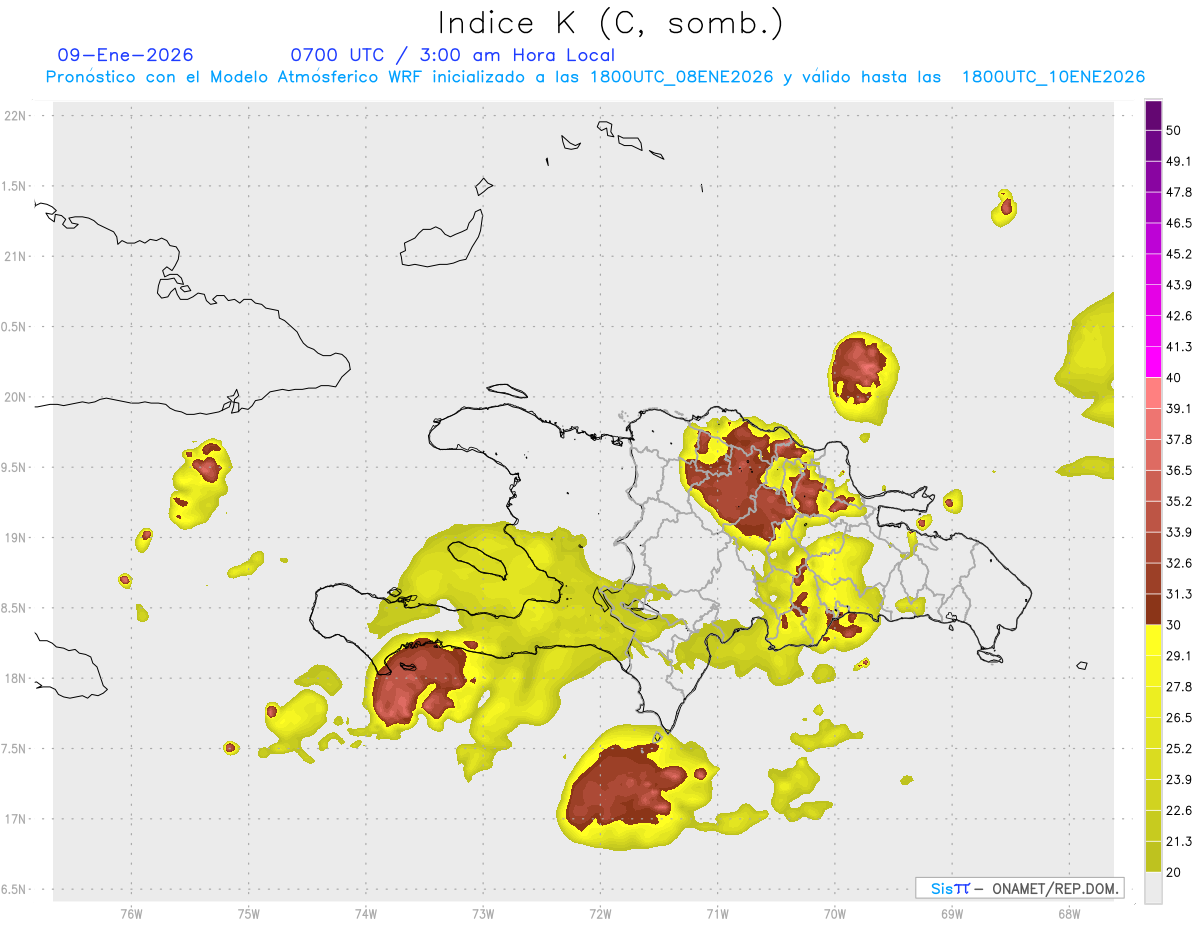The height and width of the screenshot is (927, 1200).
Task: Click the colorbar value '27.8'
Action: click(x=1179, y=687)
